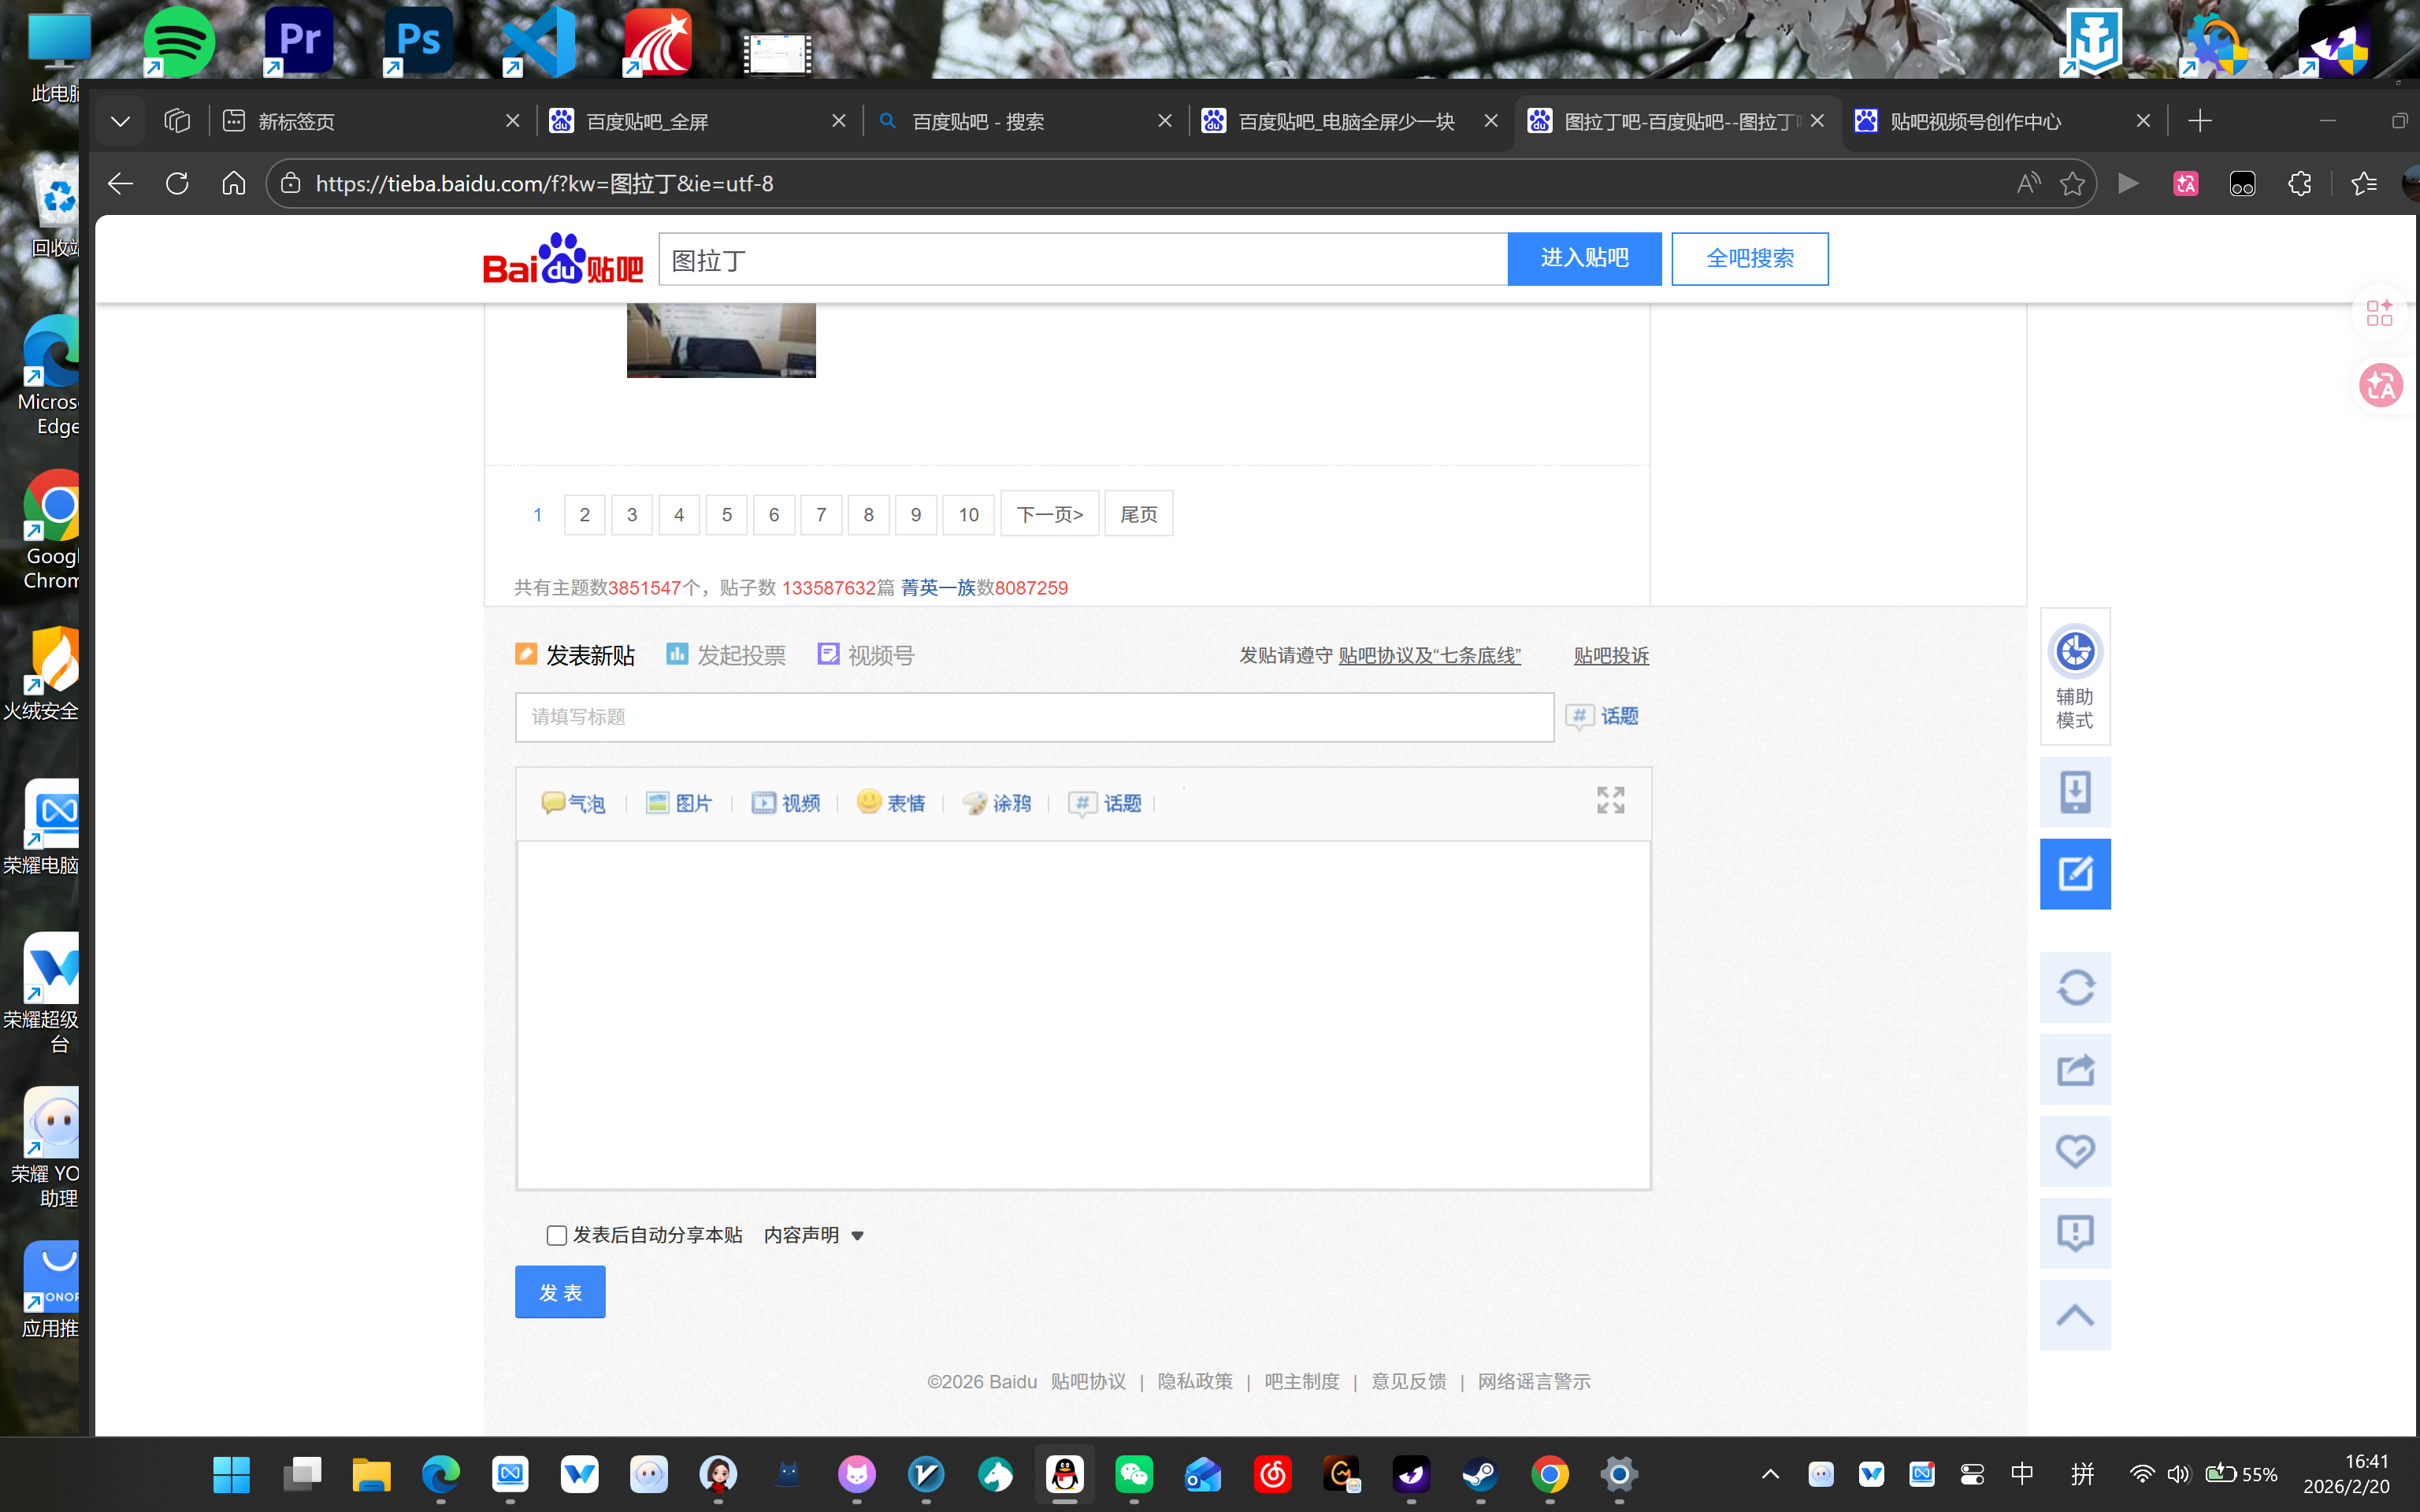The image size is (2420, 1512).
Task: Open the doodle 涂鸦 tool
Action: 996,803
